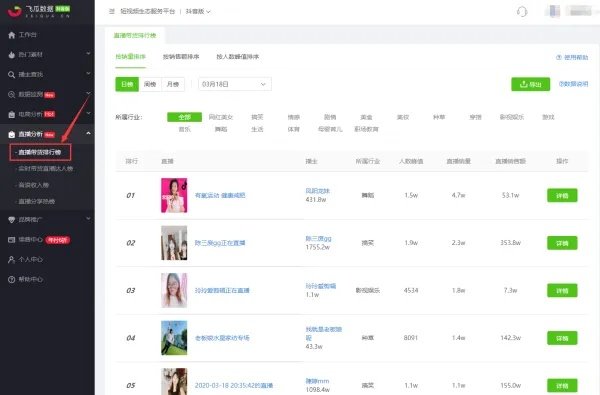Click 详情 button for rank 01
Image resolution: width=600 pixels, height=395 pixels.
562,196
